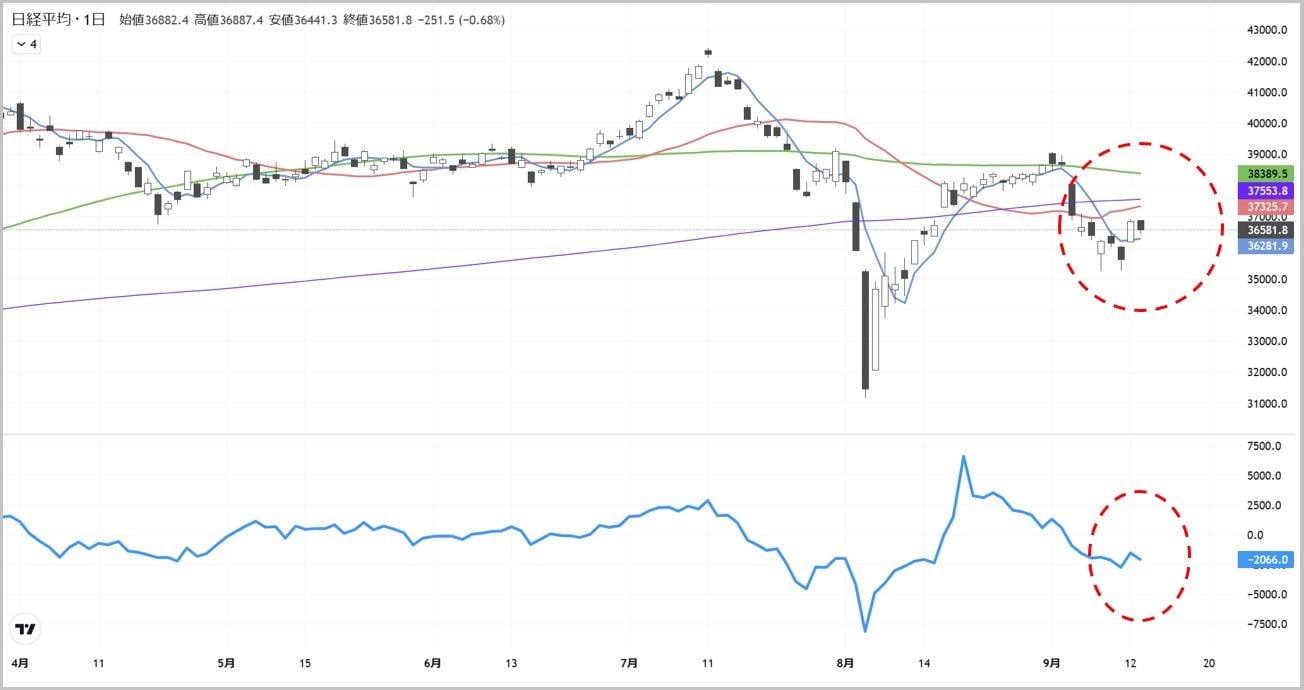Click the 4月 label on time axis
Viewport: 1304px width, 690px height.
(21, 662)
